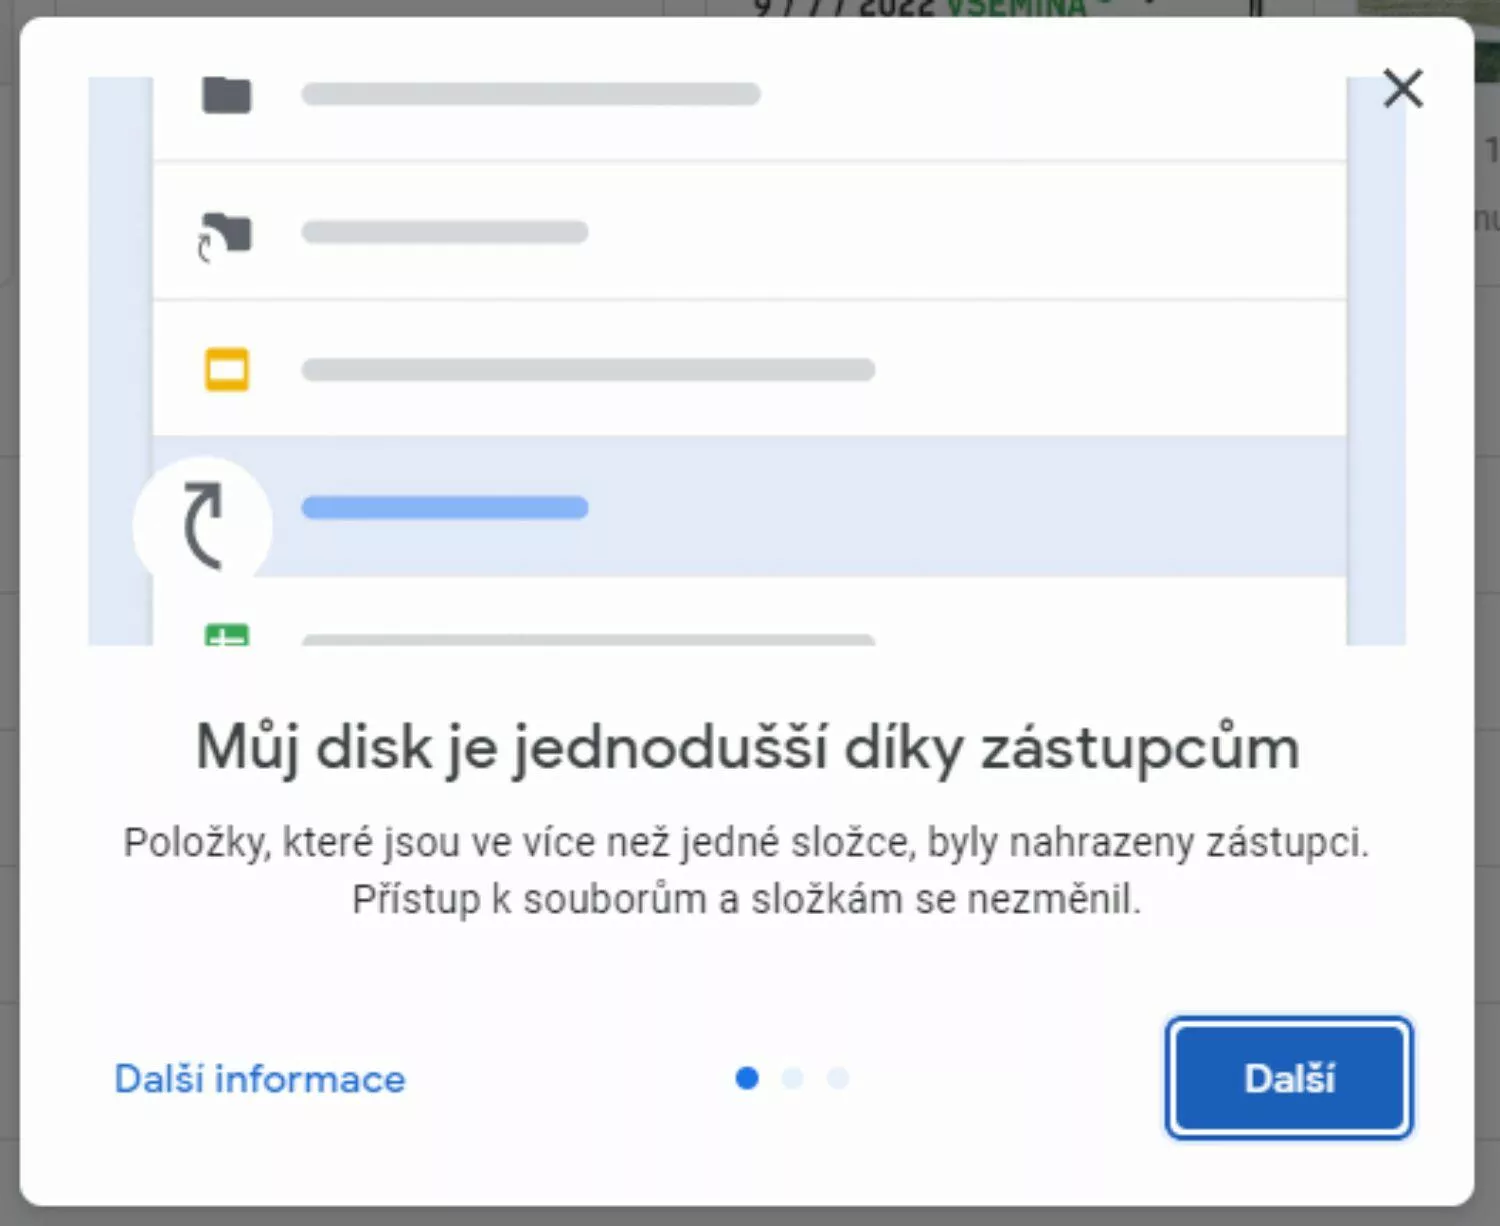Click the gray bar beside folder icon
This screenshot has width=1500, height=1226.
tap(531, 94)
